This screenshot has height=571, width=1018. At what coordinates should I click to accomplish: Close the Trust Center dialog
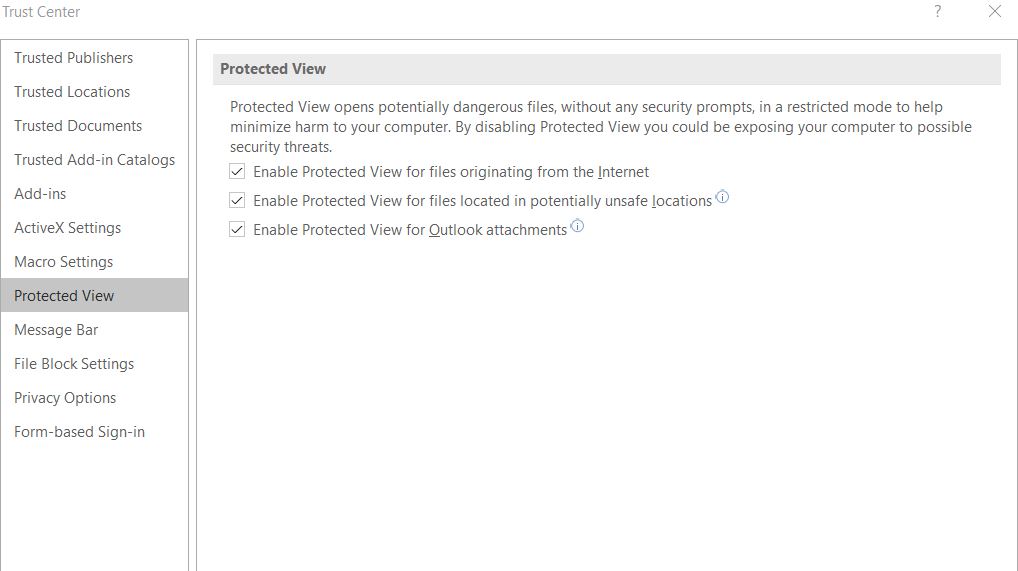[995, 11]
